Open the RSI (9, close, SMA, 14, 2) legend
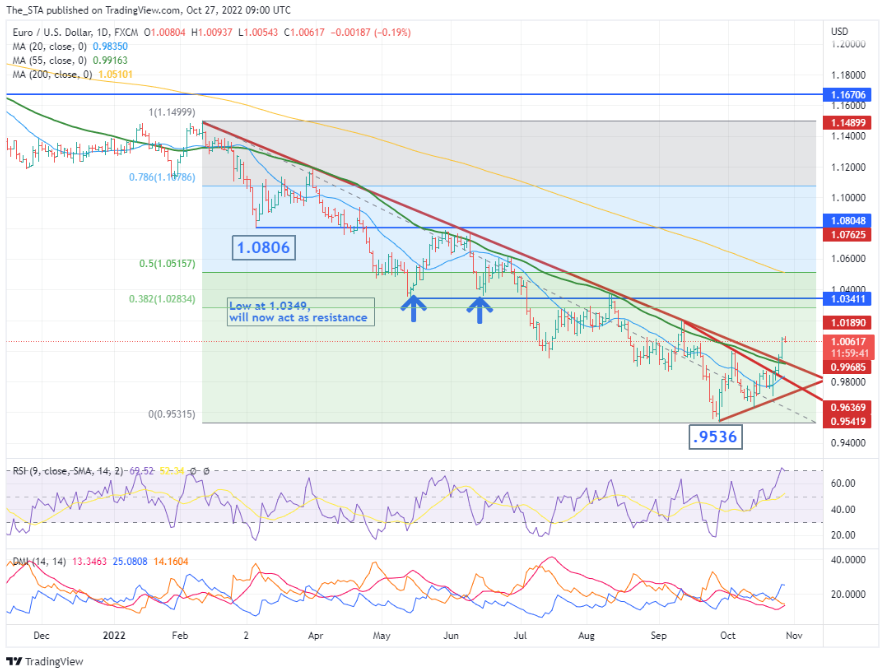Screen dimensions: 884x672 pos(65,469)
